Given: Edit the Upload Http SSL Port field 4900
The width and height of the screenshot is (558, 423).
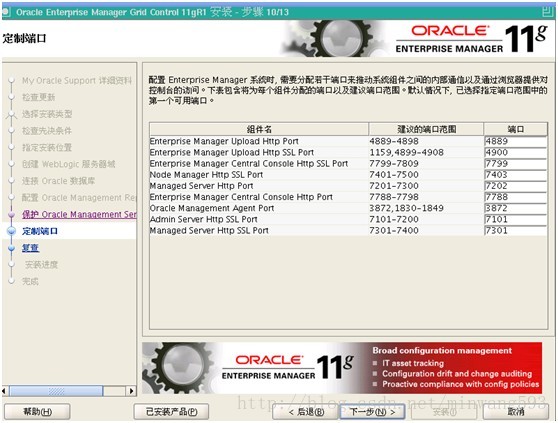Looking at the screenshot, I should click(x=515, y=152).
